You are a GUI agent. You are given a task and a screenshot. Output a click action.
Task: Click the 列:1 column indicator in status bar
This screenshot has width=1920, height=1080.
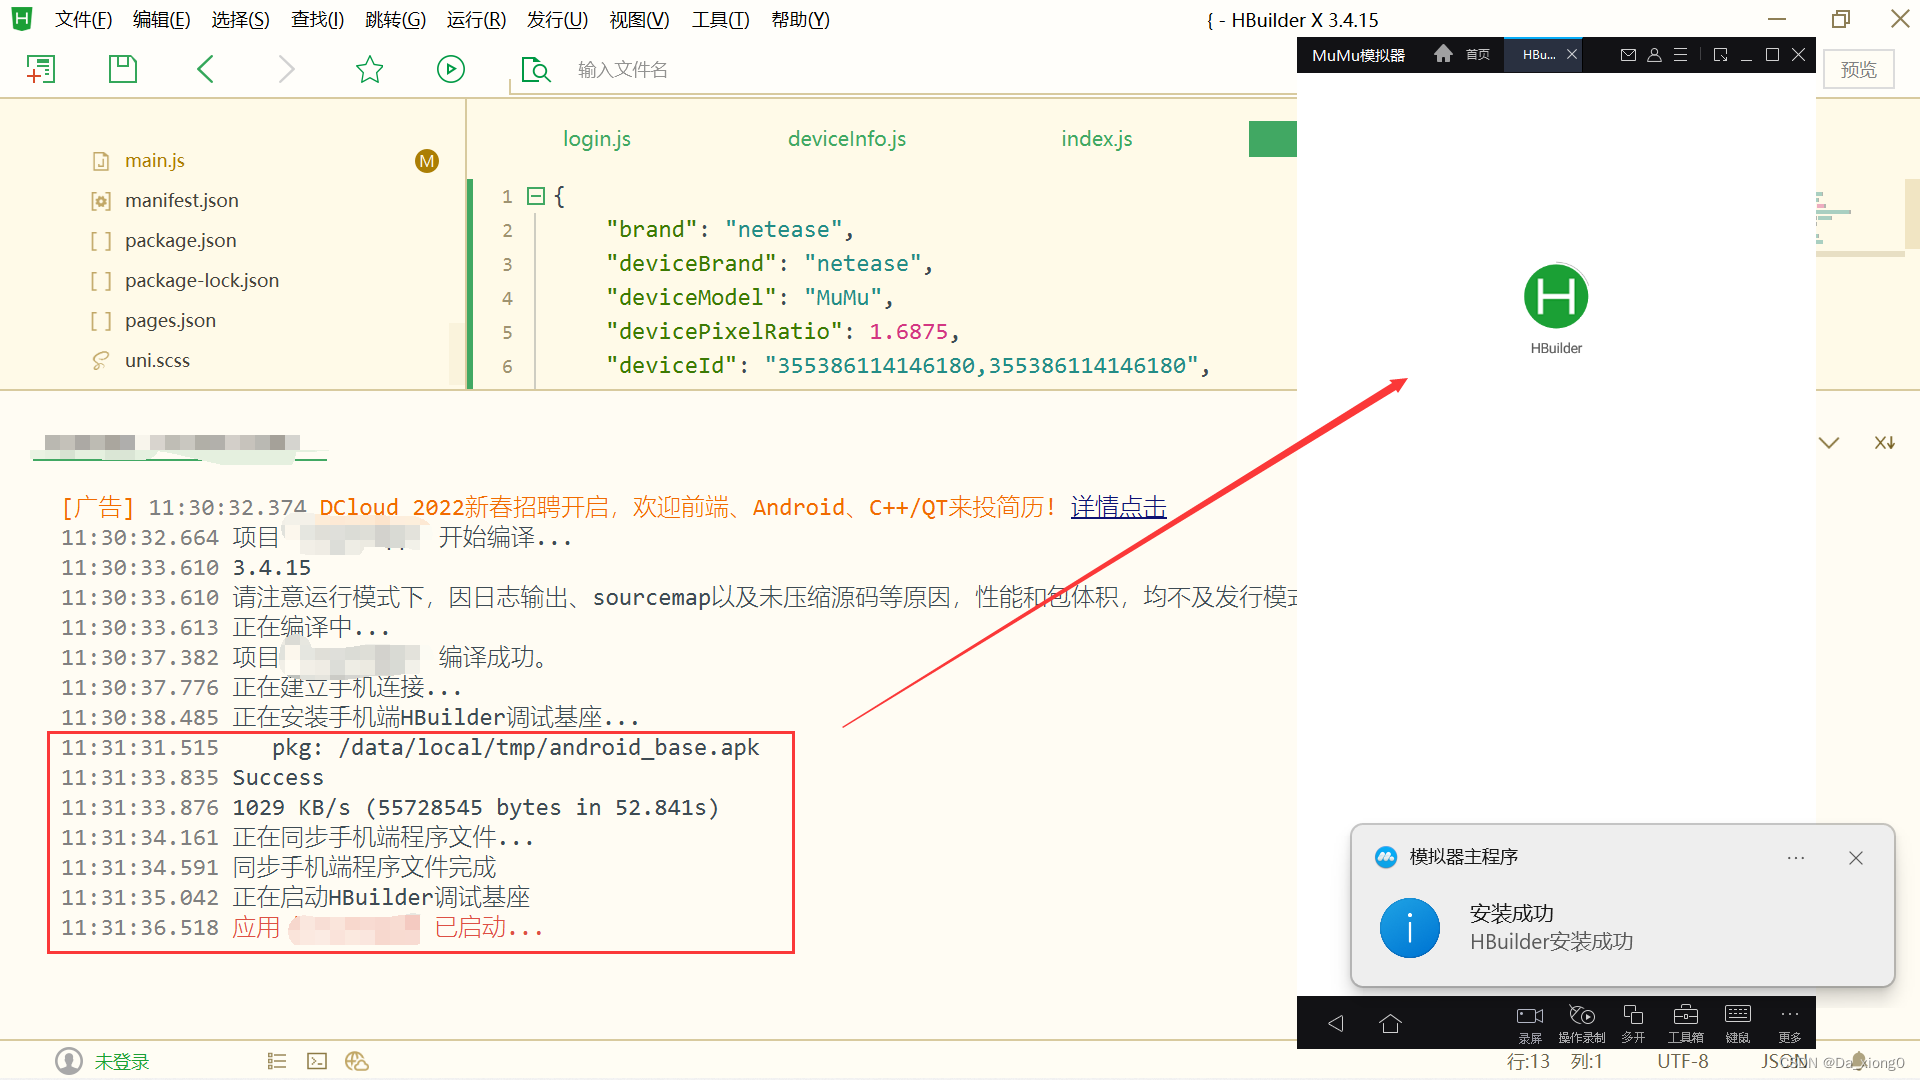point(1587,1062)
